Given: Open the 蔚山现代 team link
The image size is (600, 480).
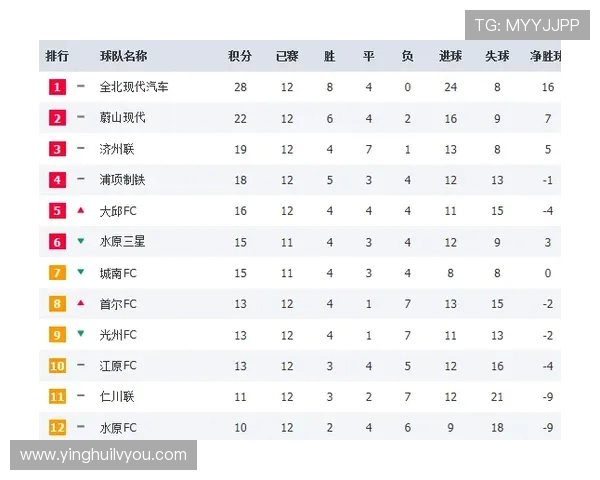Looking at the screenshot, I should [x=123, y=118].
